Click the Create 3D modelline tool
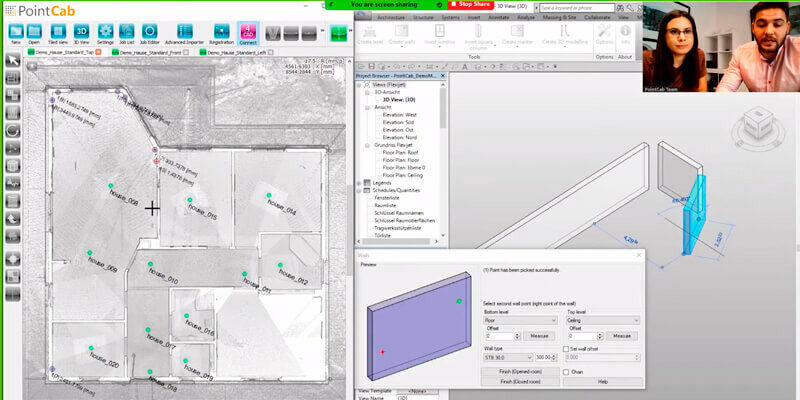 click(564, 35)
